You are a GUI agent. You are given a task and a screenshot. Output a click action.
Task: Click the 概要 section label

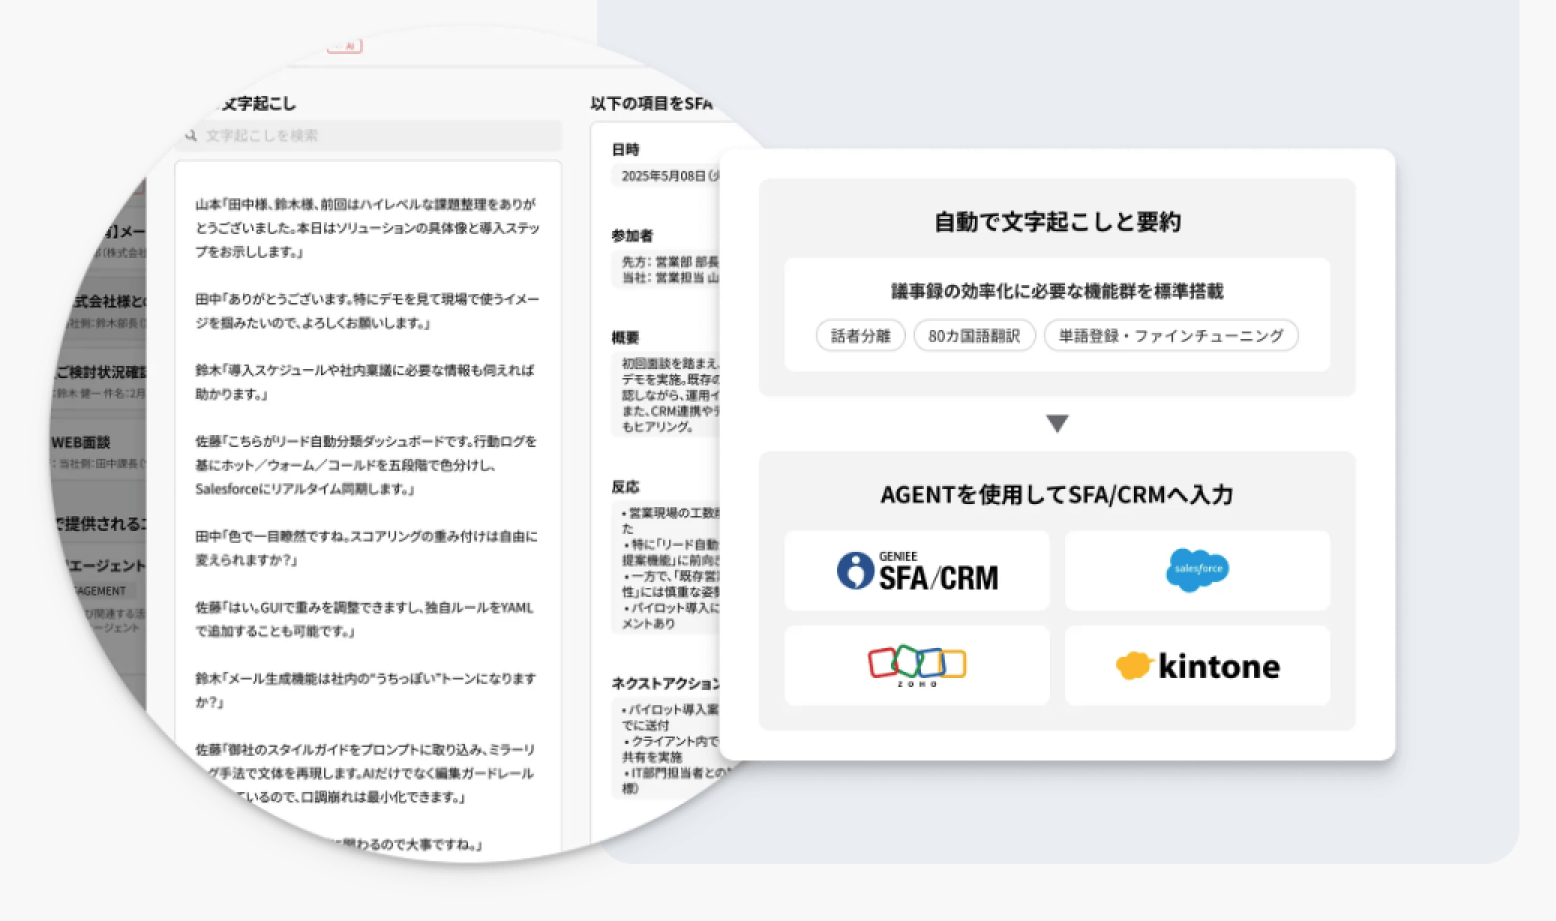click(626, 338)
